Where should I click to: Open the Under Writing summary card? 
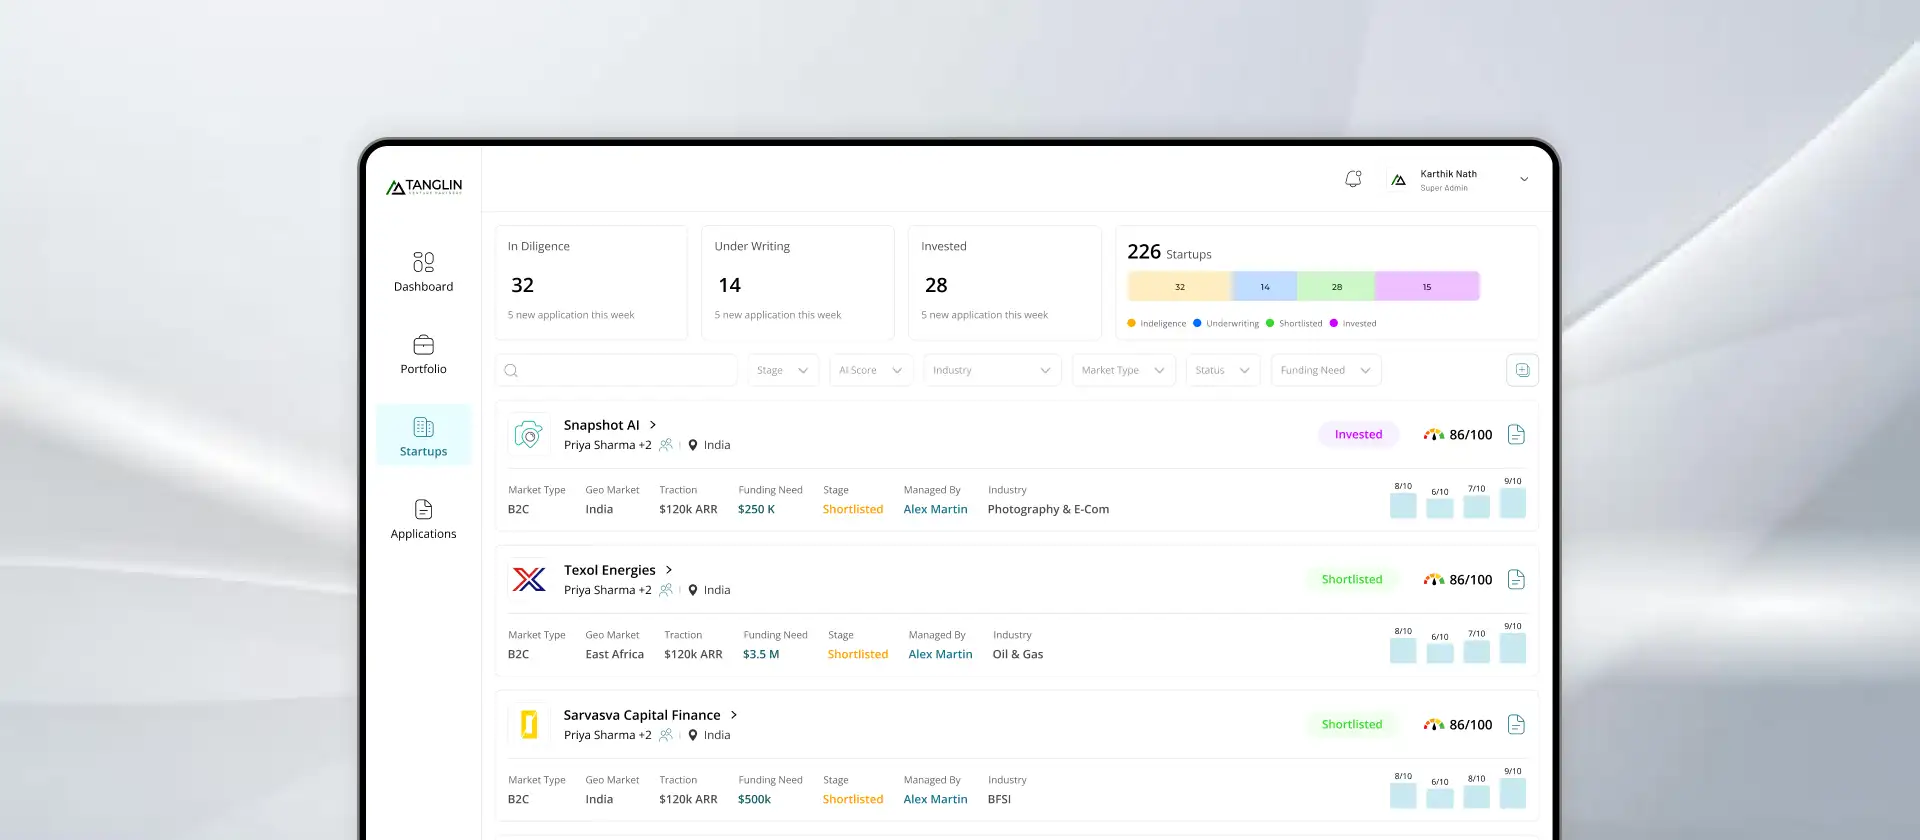click(x=798, y=283)
